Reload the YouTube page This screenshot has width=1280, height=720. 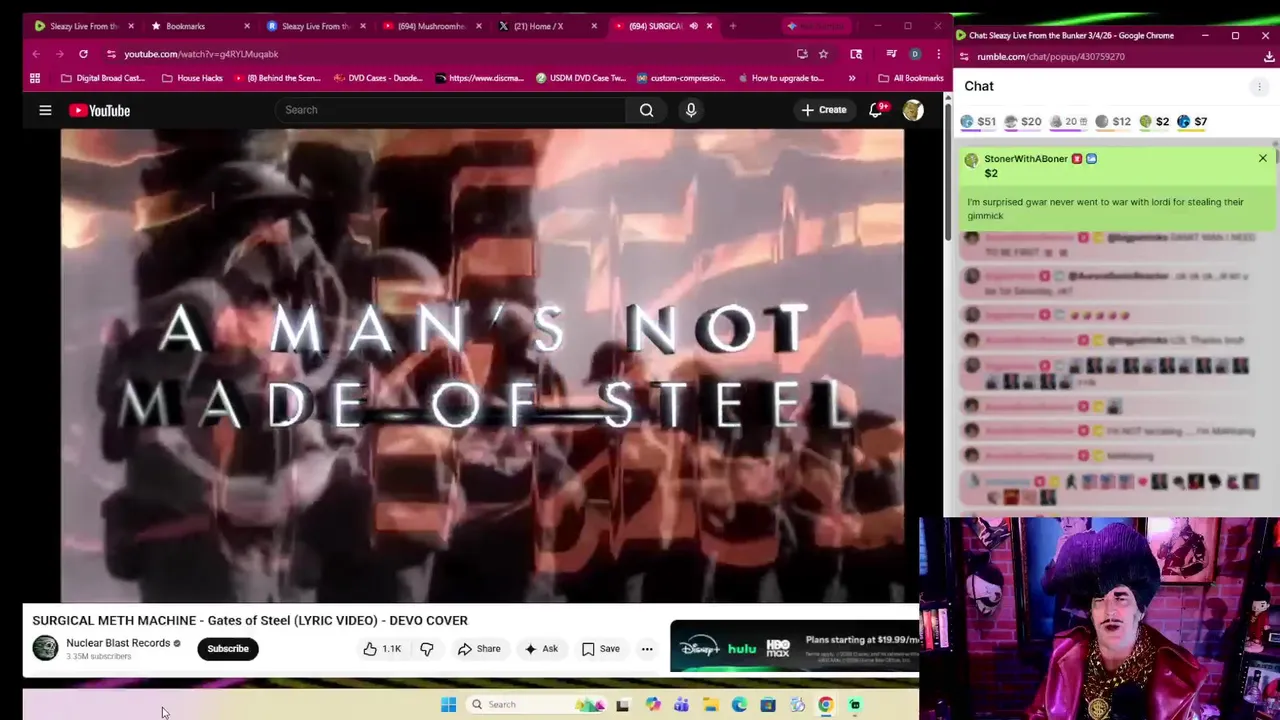83,54
